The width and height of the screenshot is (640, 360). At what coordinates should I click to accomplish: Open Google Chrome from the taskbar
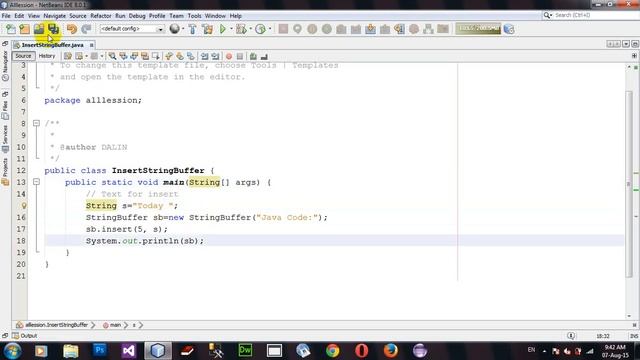tap(332, 350)
